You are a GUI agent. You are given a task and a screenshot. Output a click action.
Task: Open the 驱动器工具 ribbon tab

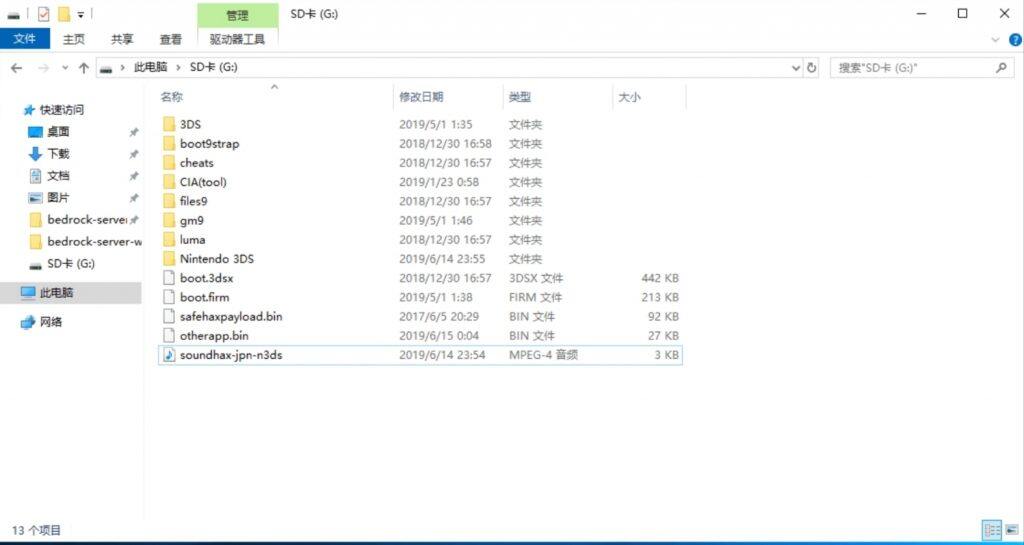pos(237,39)
